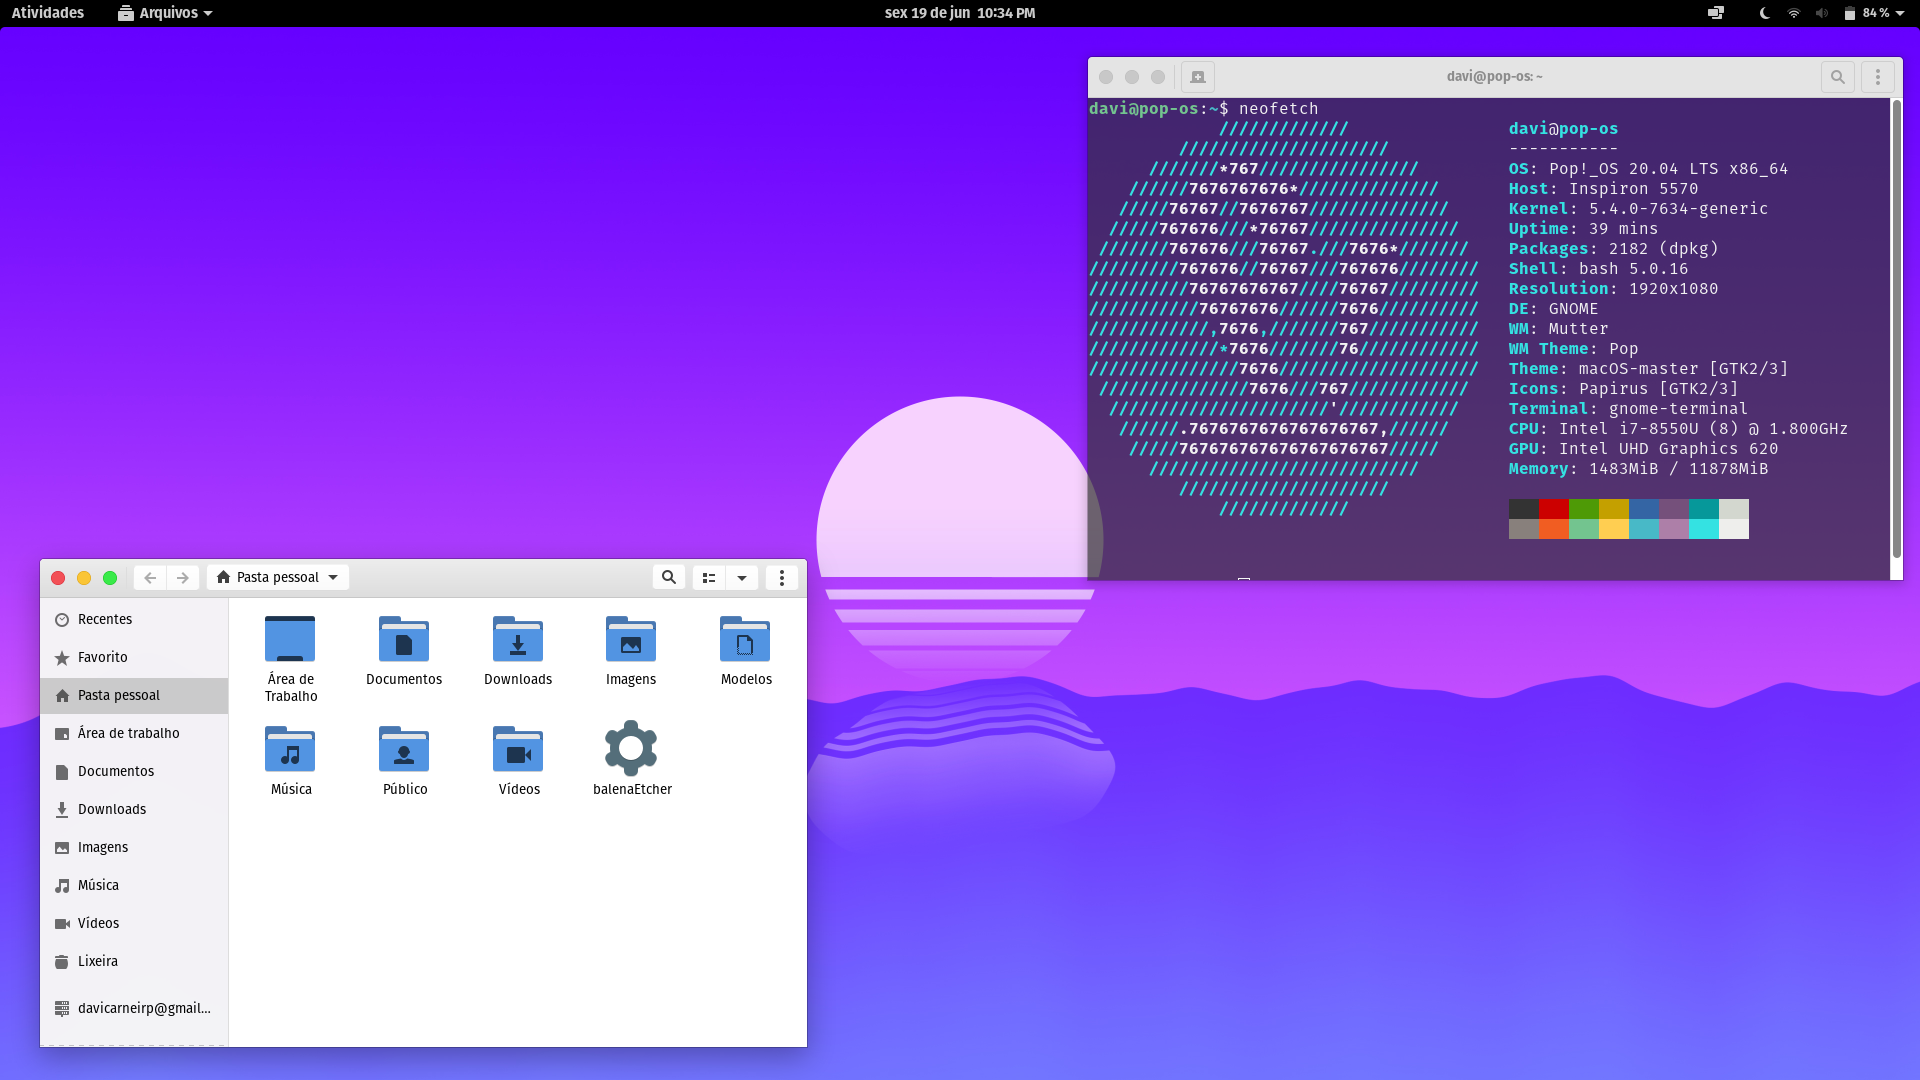Toggle list view in file manager
The image size is (1920, 1080).
709,577
